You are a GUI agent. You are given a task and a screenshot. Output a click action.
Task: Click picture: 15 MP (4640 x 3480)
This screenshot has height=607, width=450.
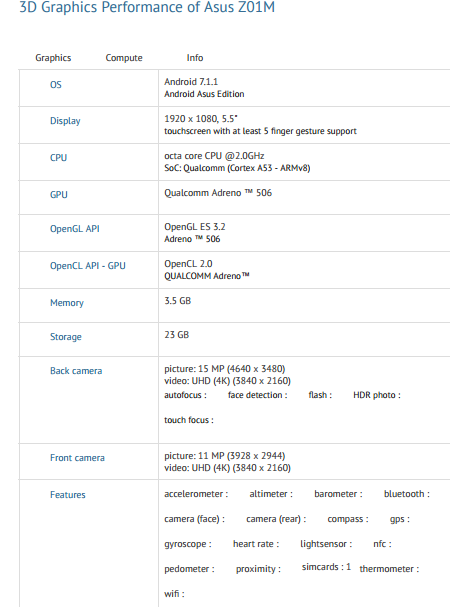[x=225, y=369]
